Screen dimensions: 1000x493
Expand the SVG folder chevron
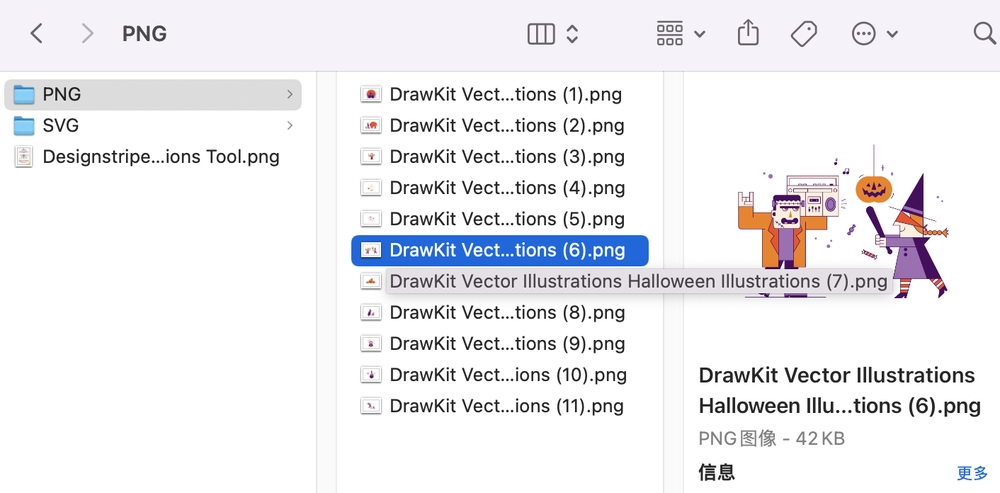pyautogui.click(x=290, y=126)
